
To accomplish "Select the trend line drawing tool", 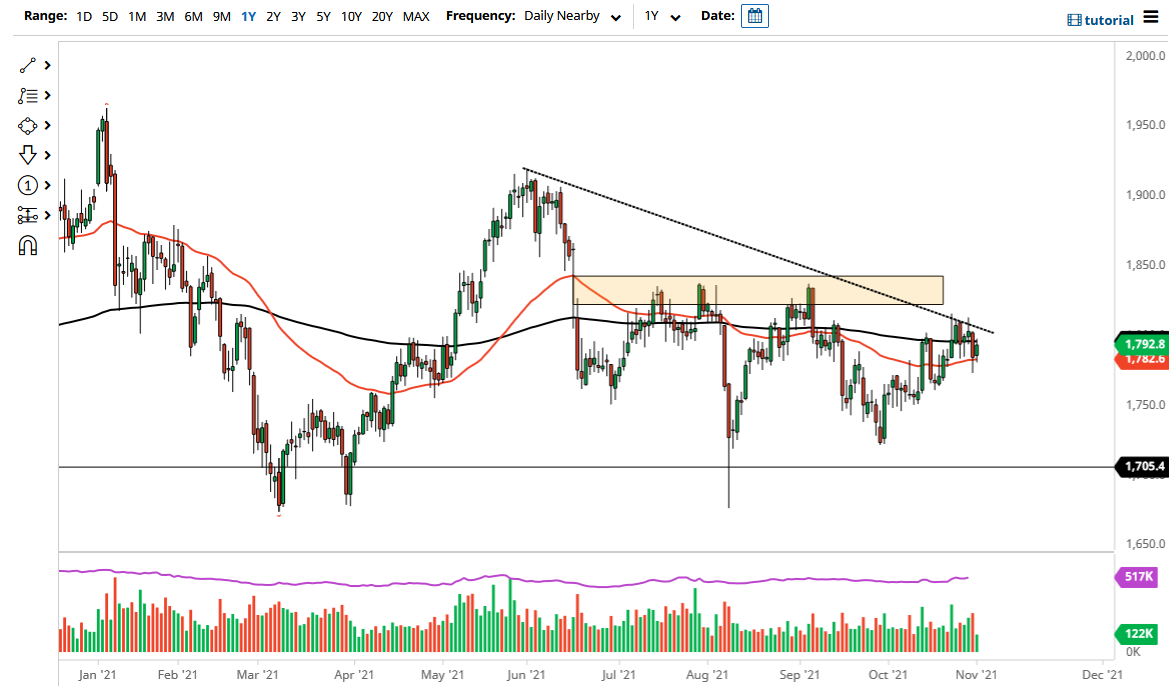I will click(28, 66).
